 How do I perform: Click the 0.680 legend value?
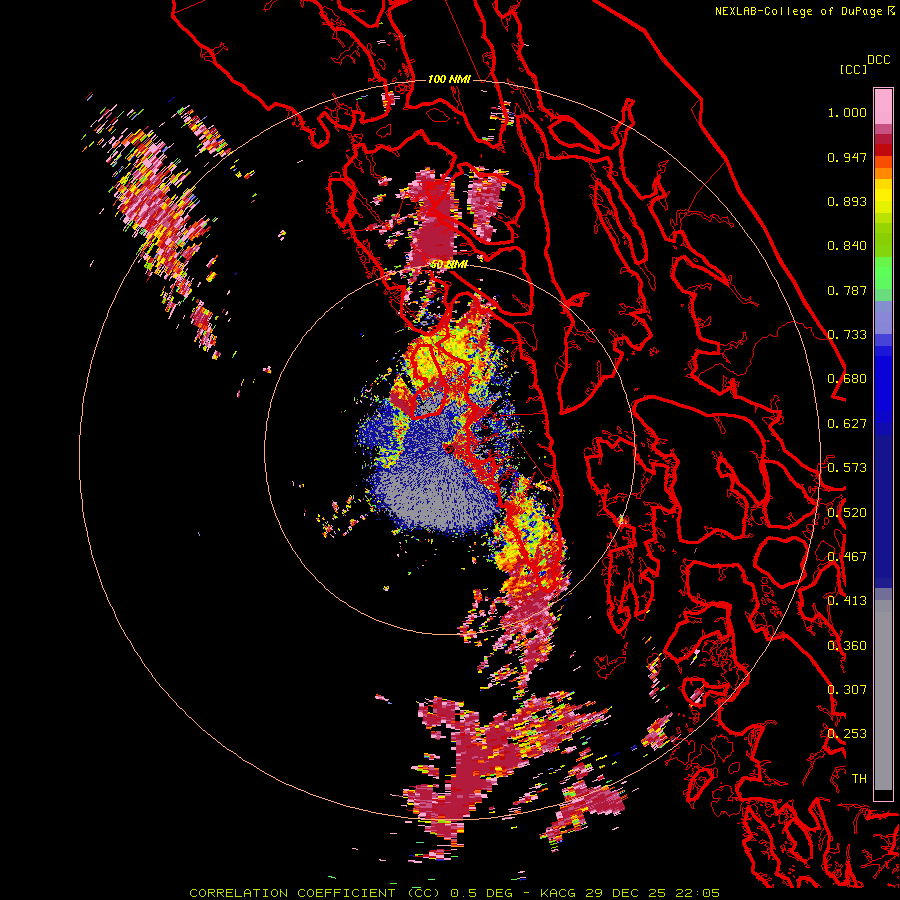tap(847, 379)
